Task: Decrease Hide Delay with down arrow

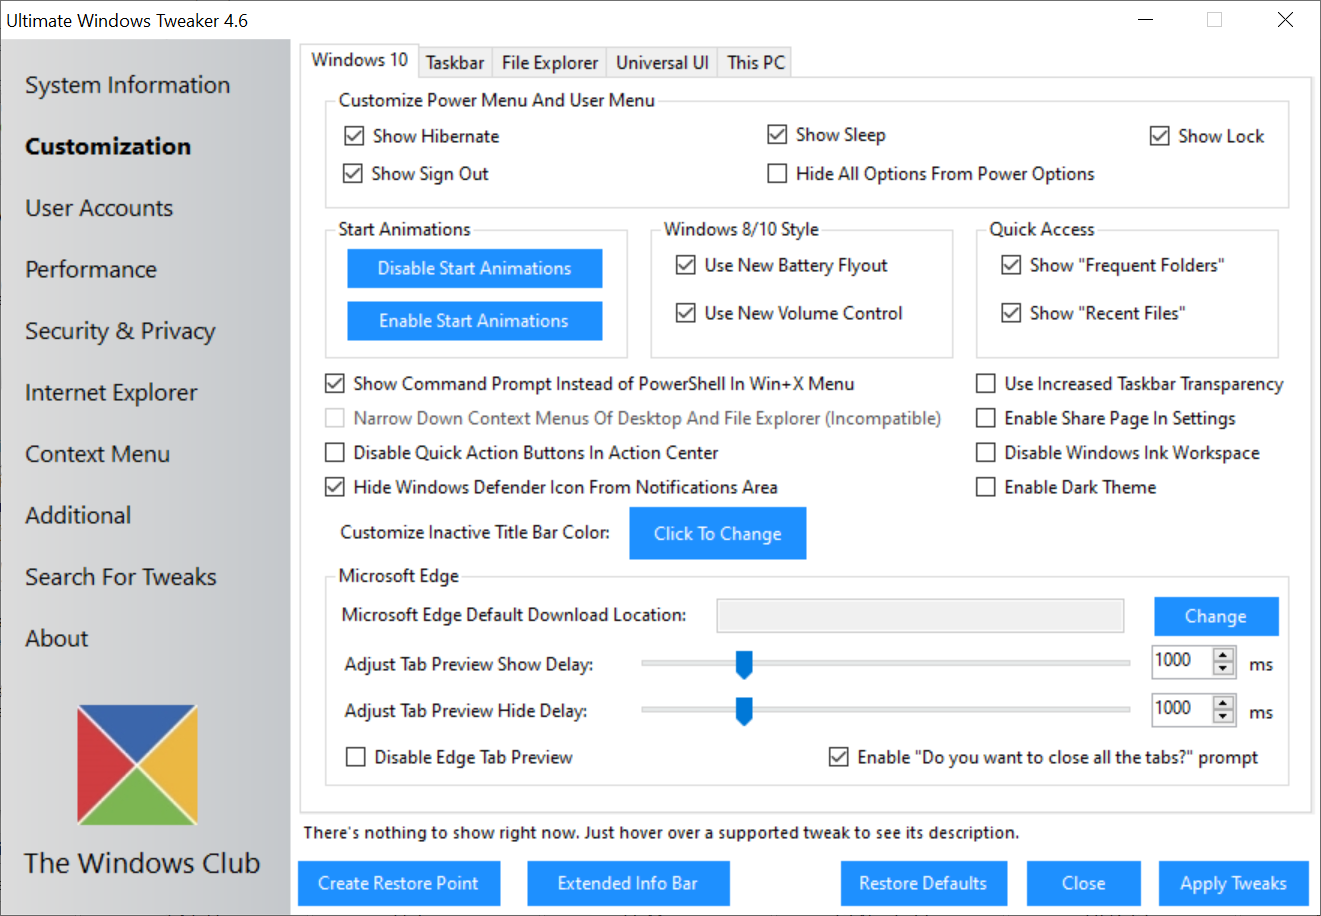Action: 1223,717
